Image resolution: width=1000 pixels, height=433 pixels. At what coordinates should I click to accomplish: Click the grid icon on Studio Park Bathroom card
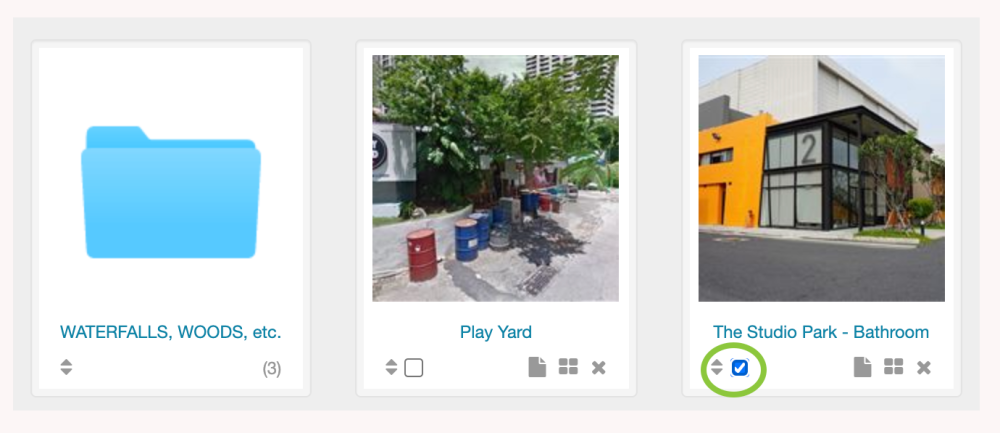(x=893, y=367)
